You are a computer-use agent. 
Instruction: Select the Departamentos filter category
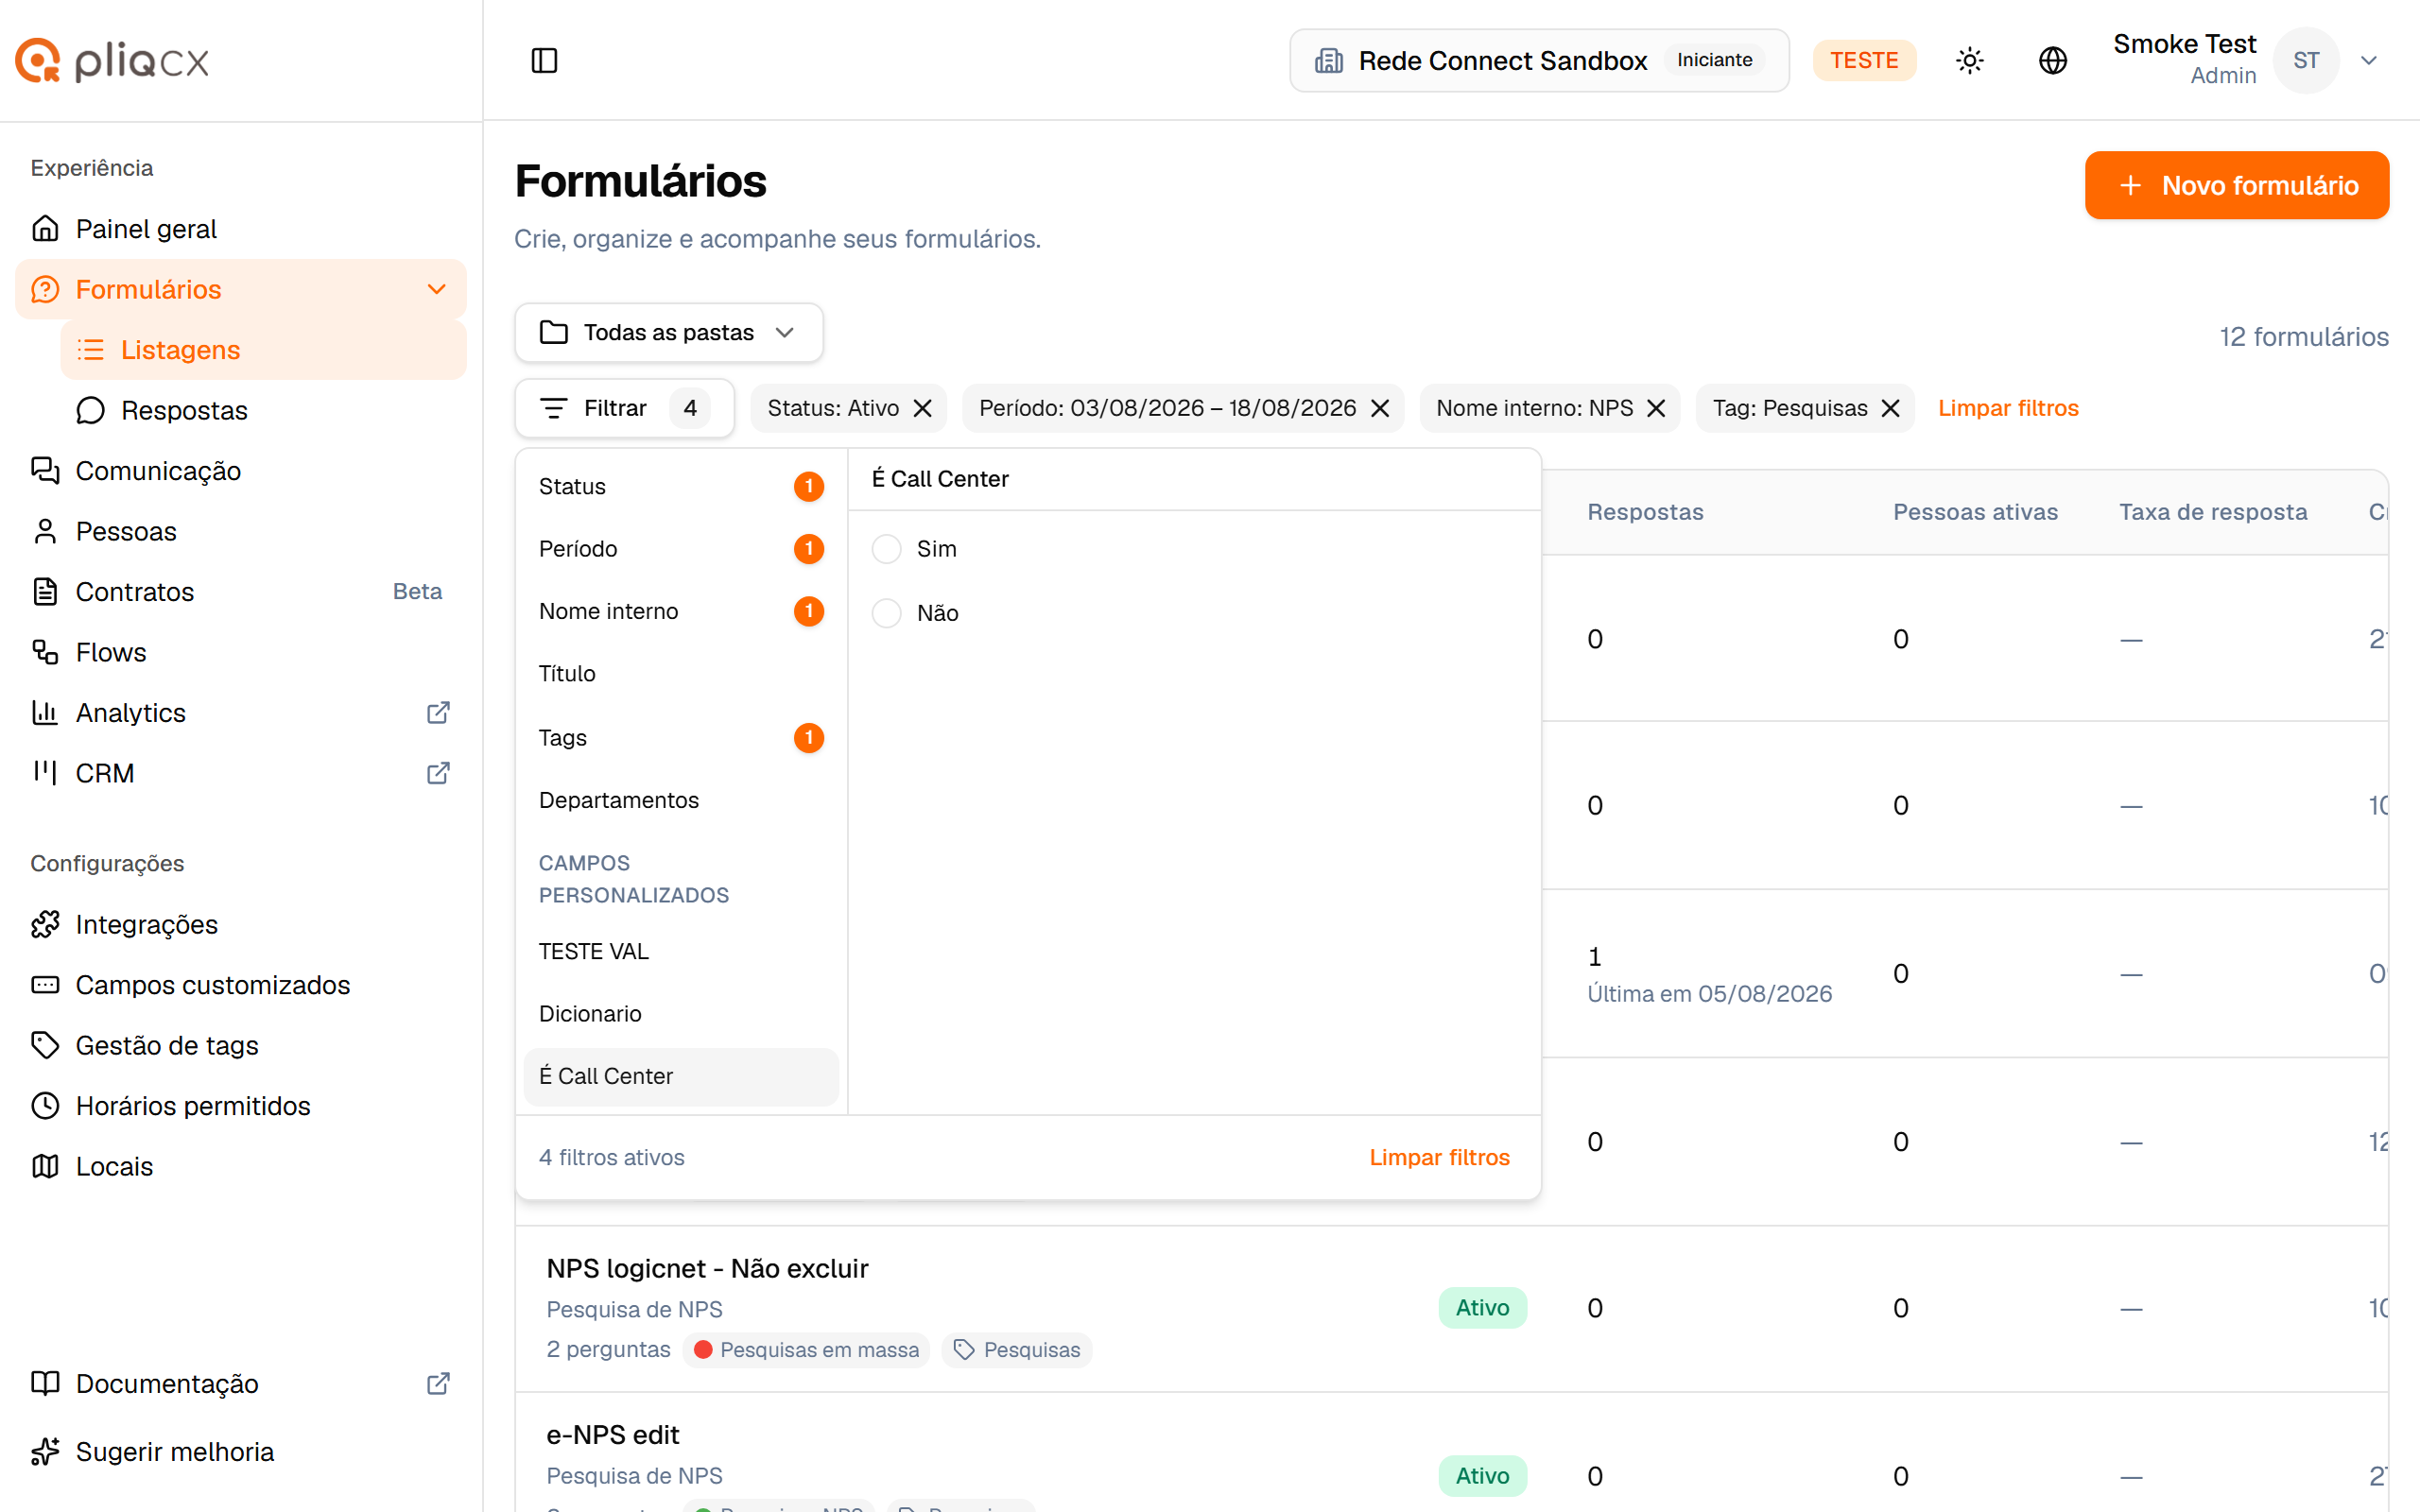681,800
